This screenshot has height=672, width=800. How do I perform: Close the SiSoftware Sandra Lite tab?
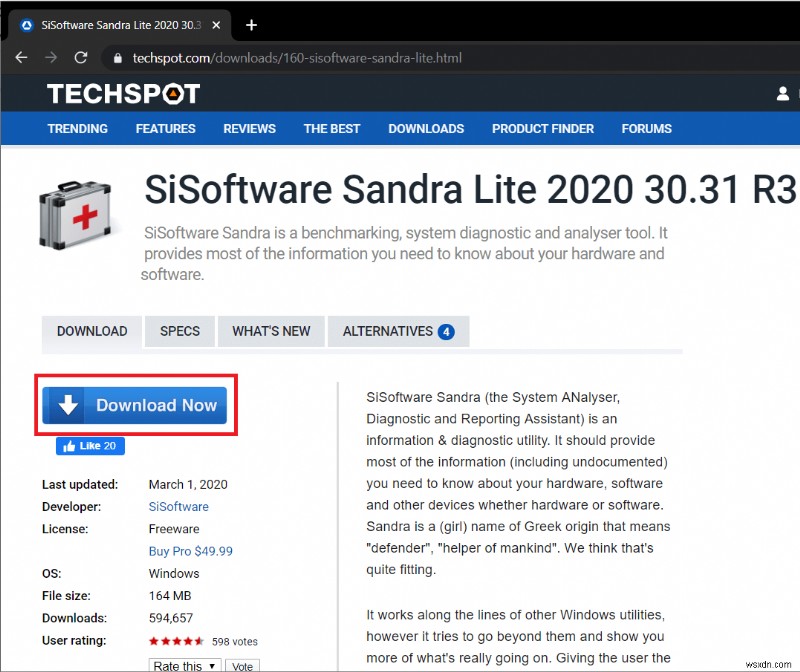coord(216,25)
